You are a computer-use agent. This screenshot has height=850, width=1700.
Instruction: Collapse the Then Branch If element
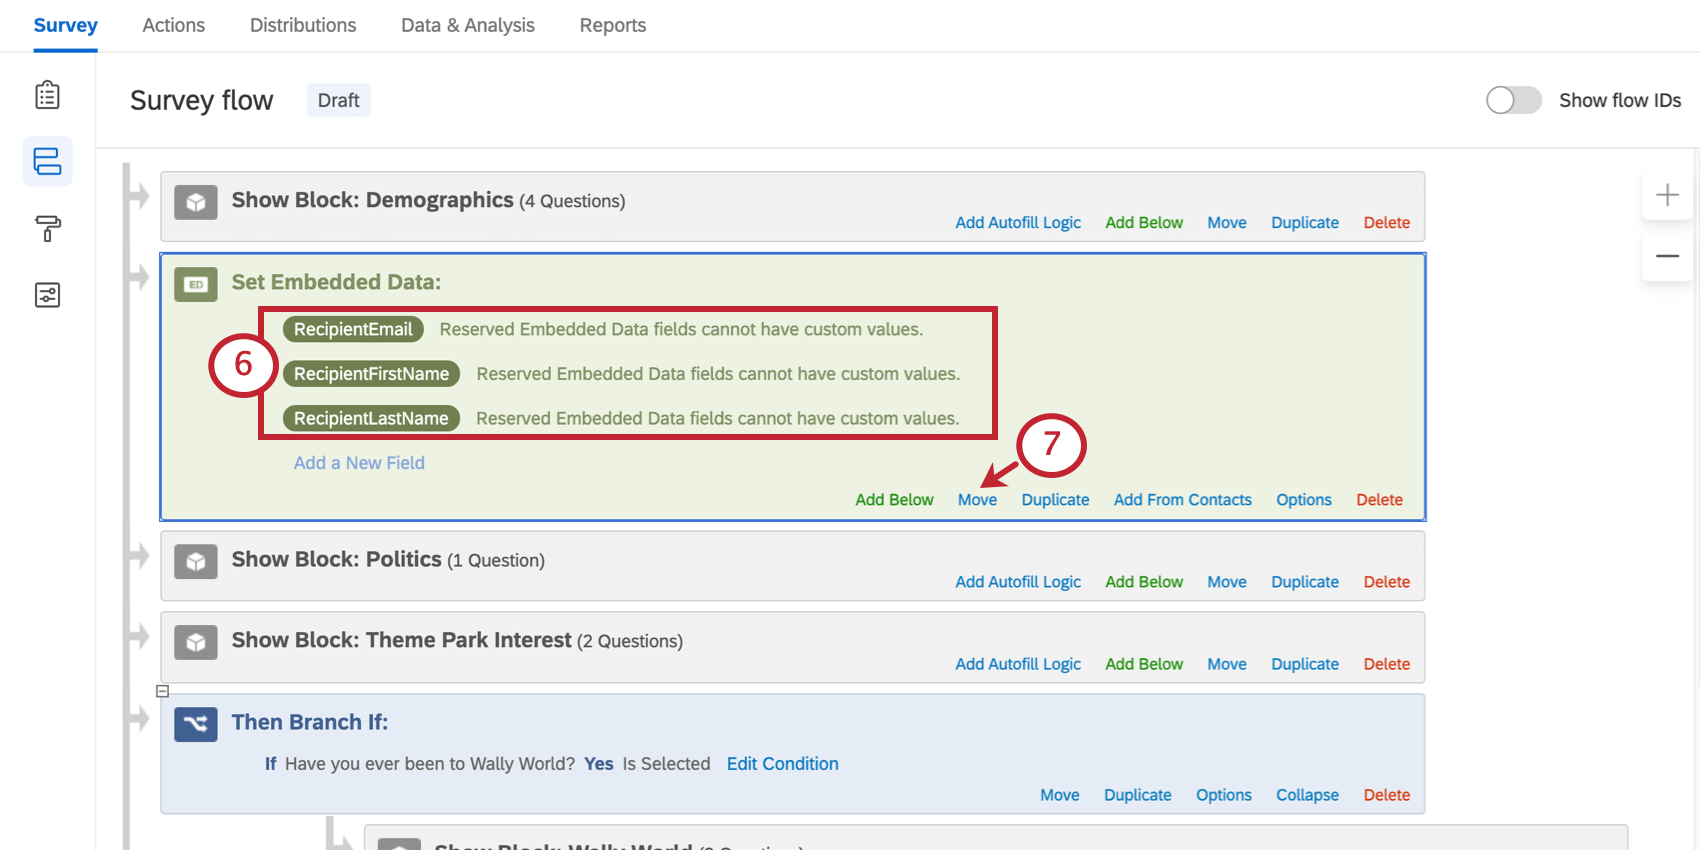[1307, 795]
